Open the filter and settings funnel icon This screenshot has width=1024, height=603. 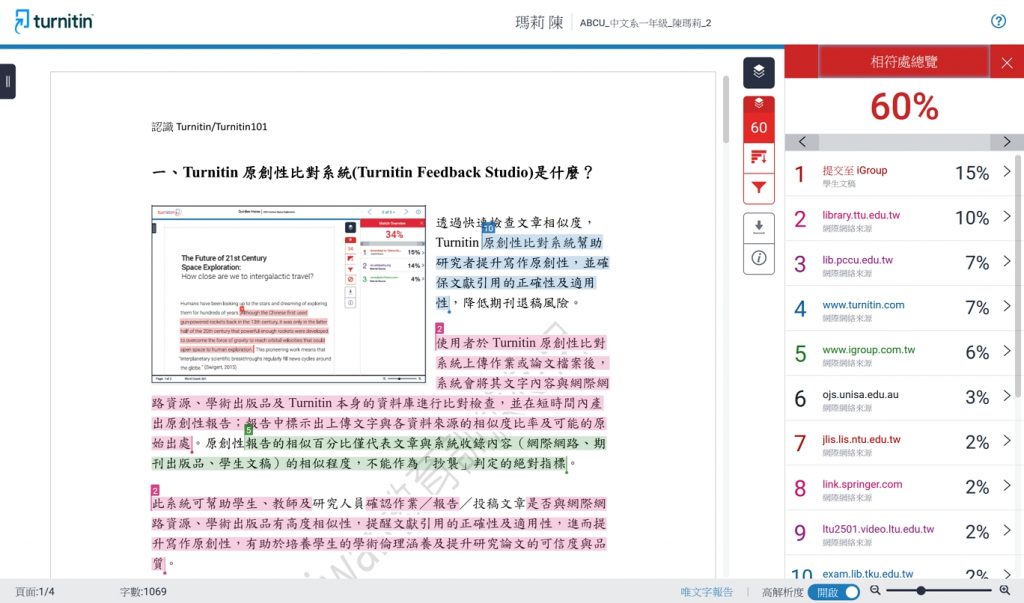point(759,188)
